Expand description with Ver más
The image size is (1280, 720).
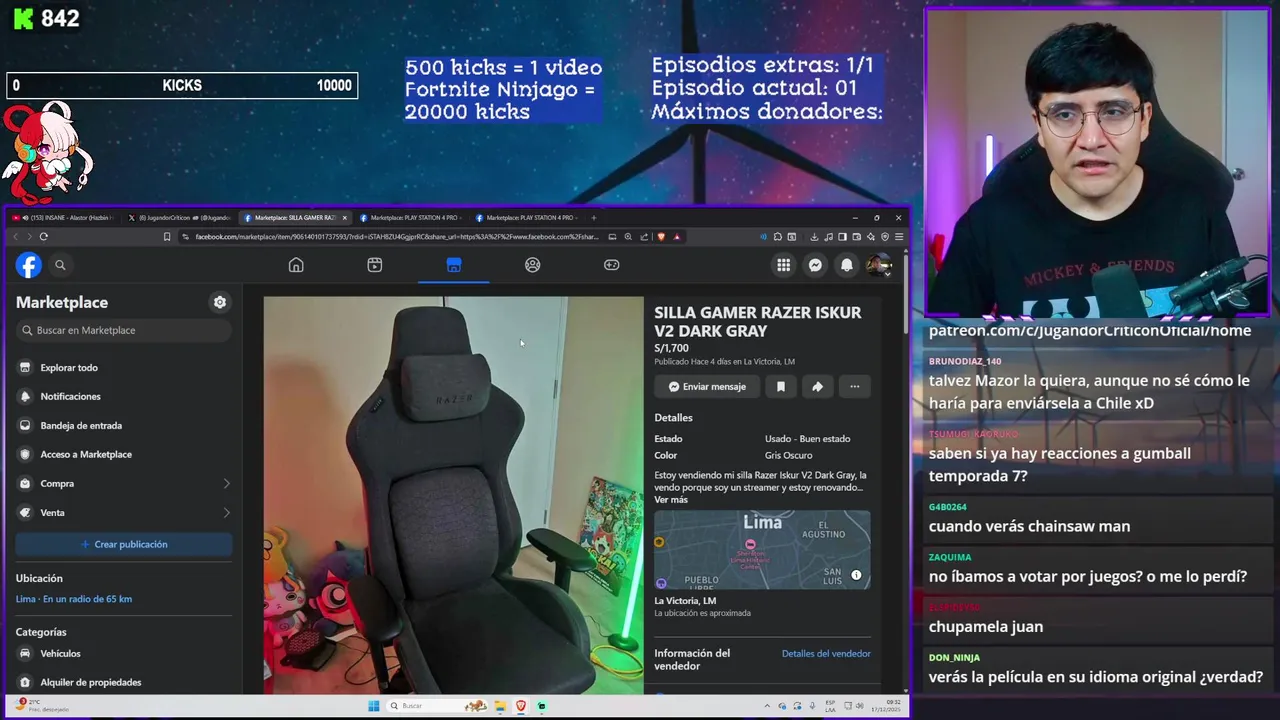pyautogui.click(x=671, y=500)
